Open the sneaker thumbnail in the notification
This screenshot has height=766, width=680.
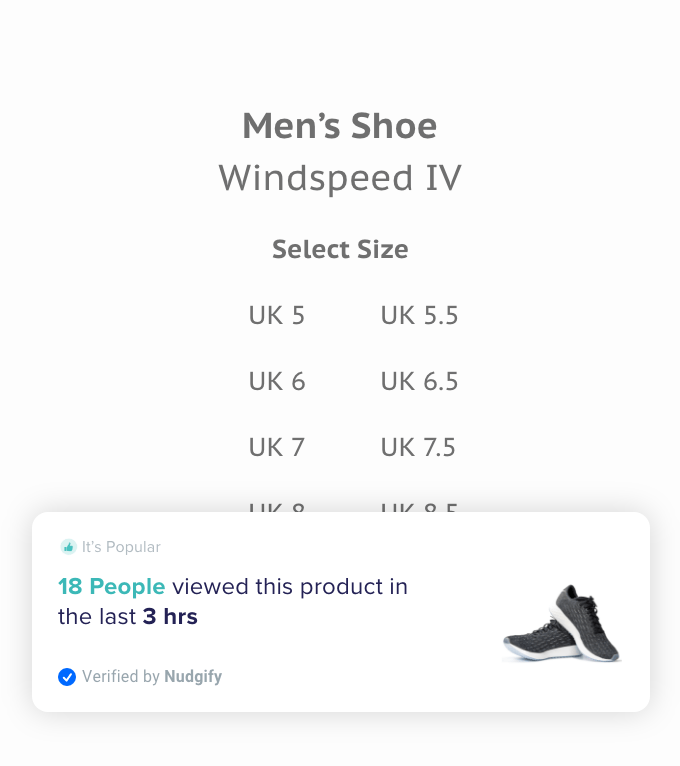pyautogui.click(x=562, y=622)
